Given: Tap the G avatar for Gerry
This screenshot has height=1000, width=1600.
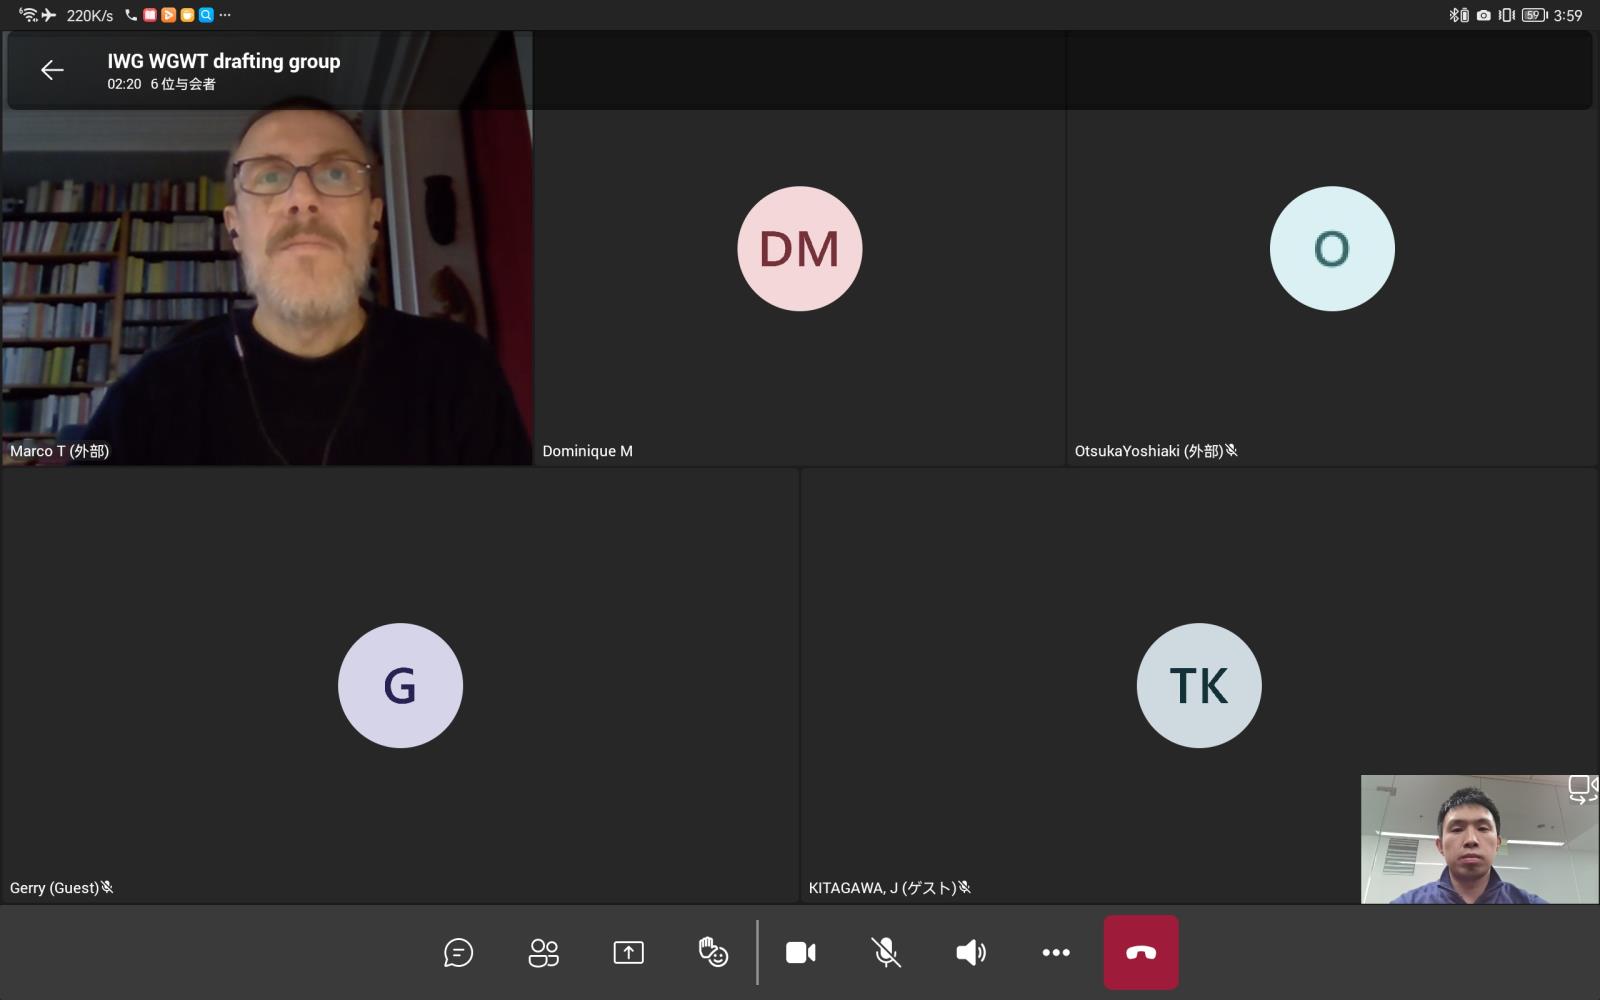Looking at the screenshot, I should (400, 686).
